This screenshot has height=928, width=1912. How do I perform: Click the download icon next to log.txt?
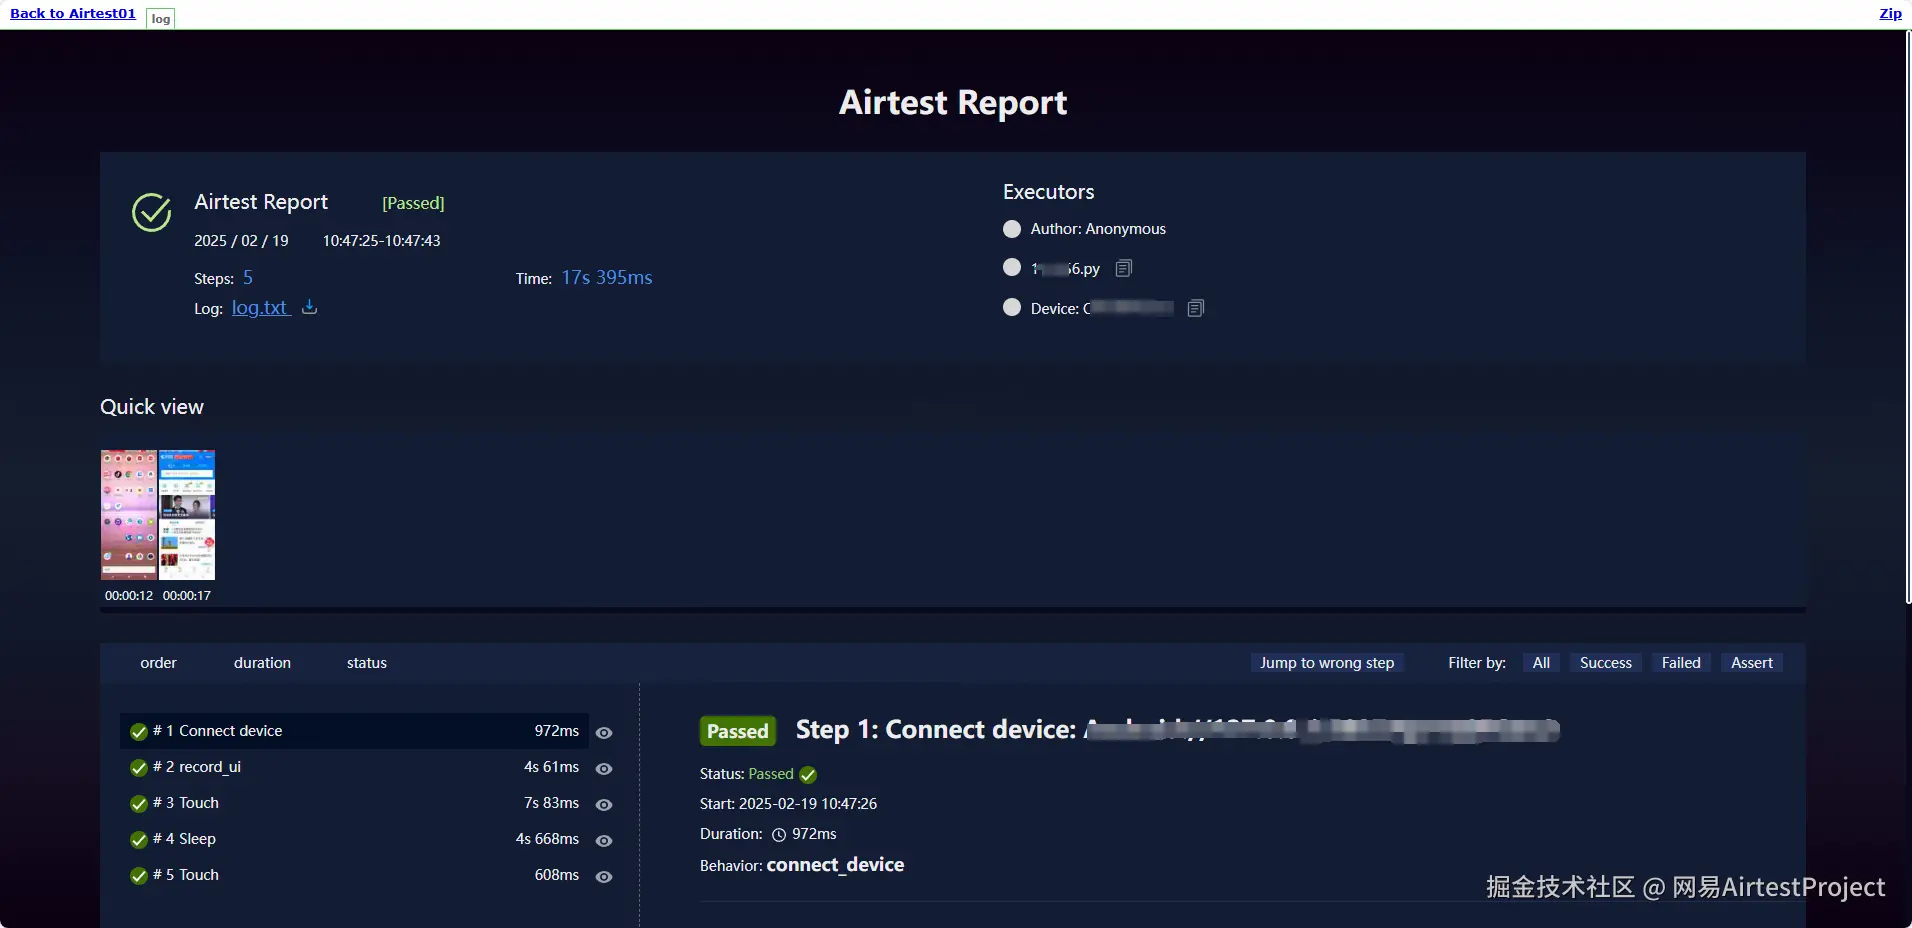tap(310, 307)
